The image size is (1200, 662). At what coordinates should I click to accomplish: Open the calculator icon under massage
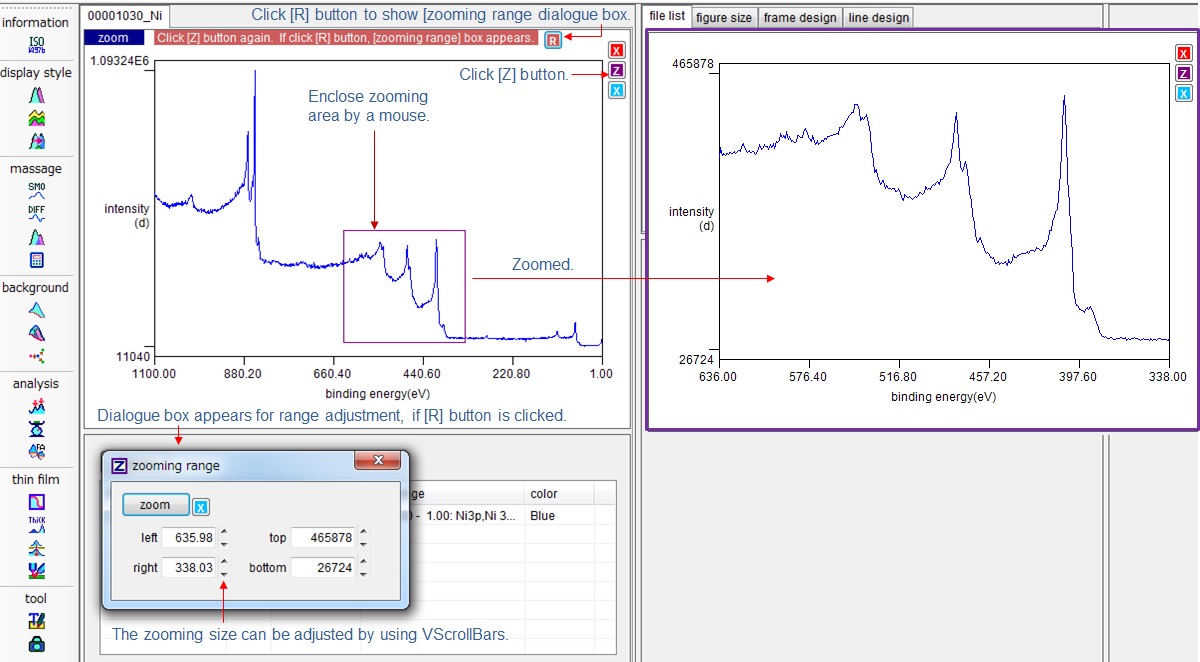coord(36,260)
